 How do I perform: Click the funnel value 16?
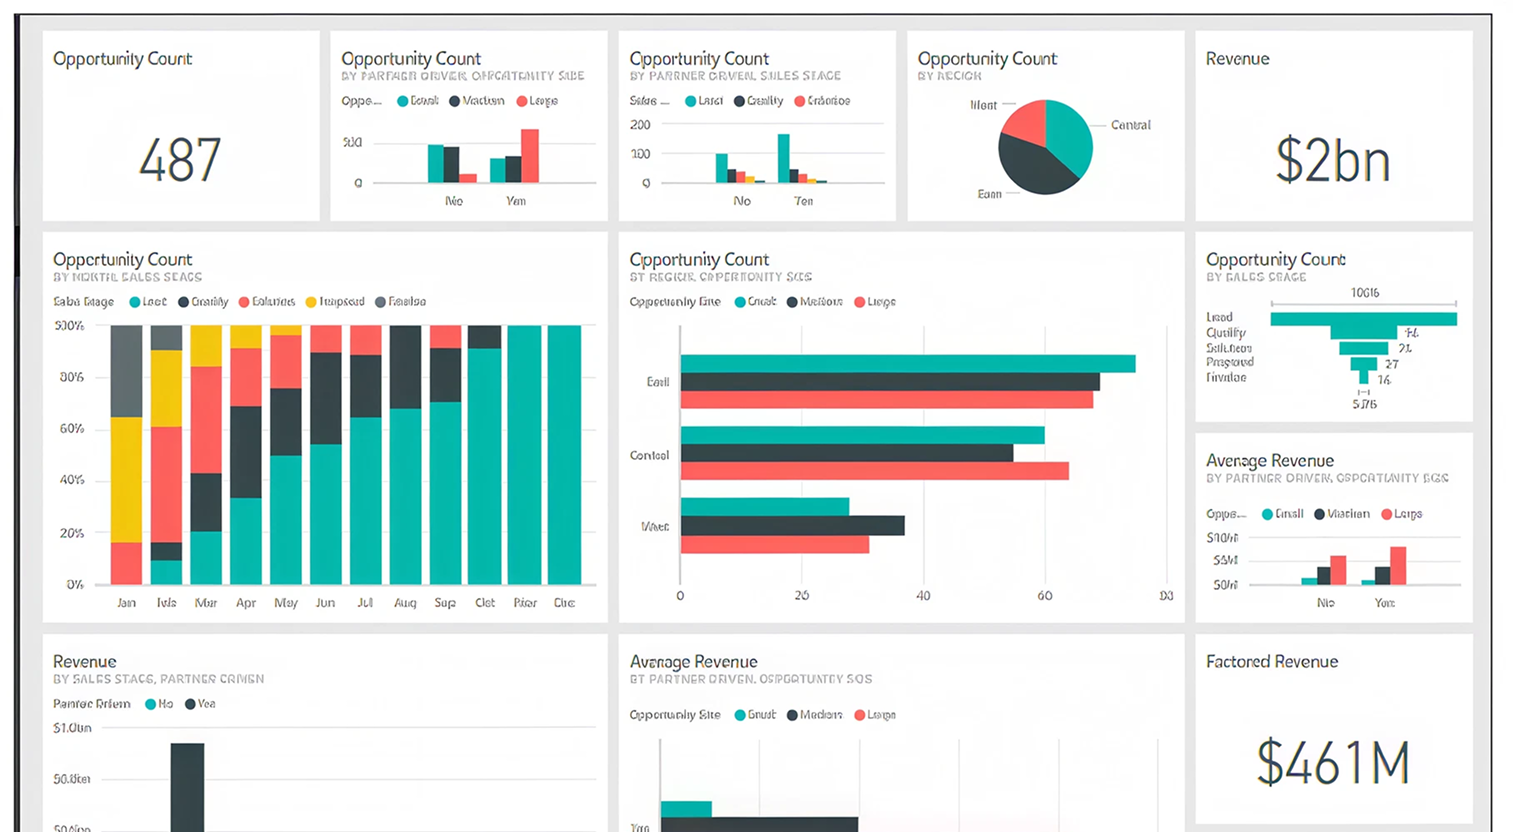click(1385, 380)
